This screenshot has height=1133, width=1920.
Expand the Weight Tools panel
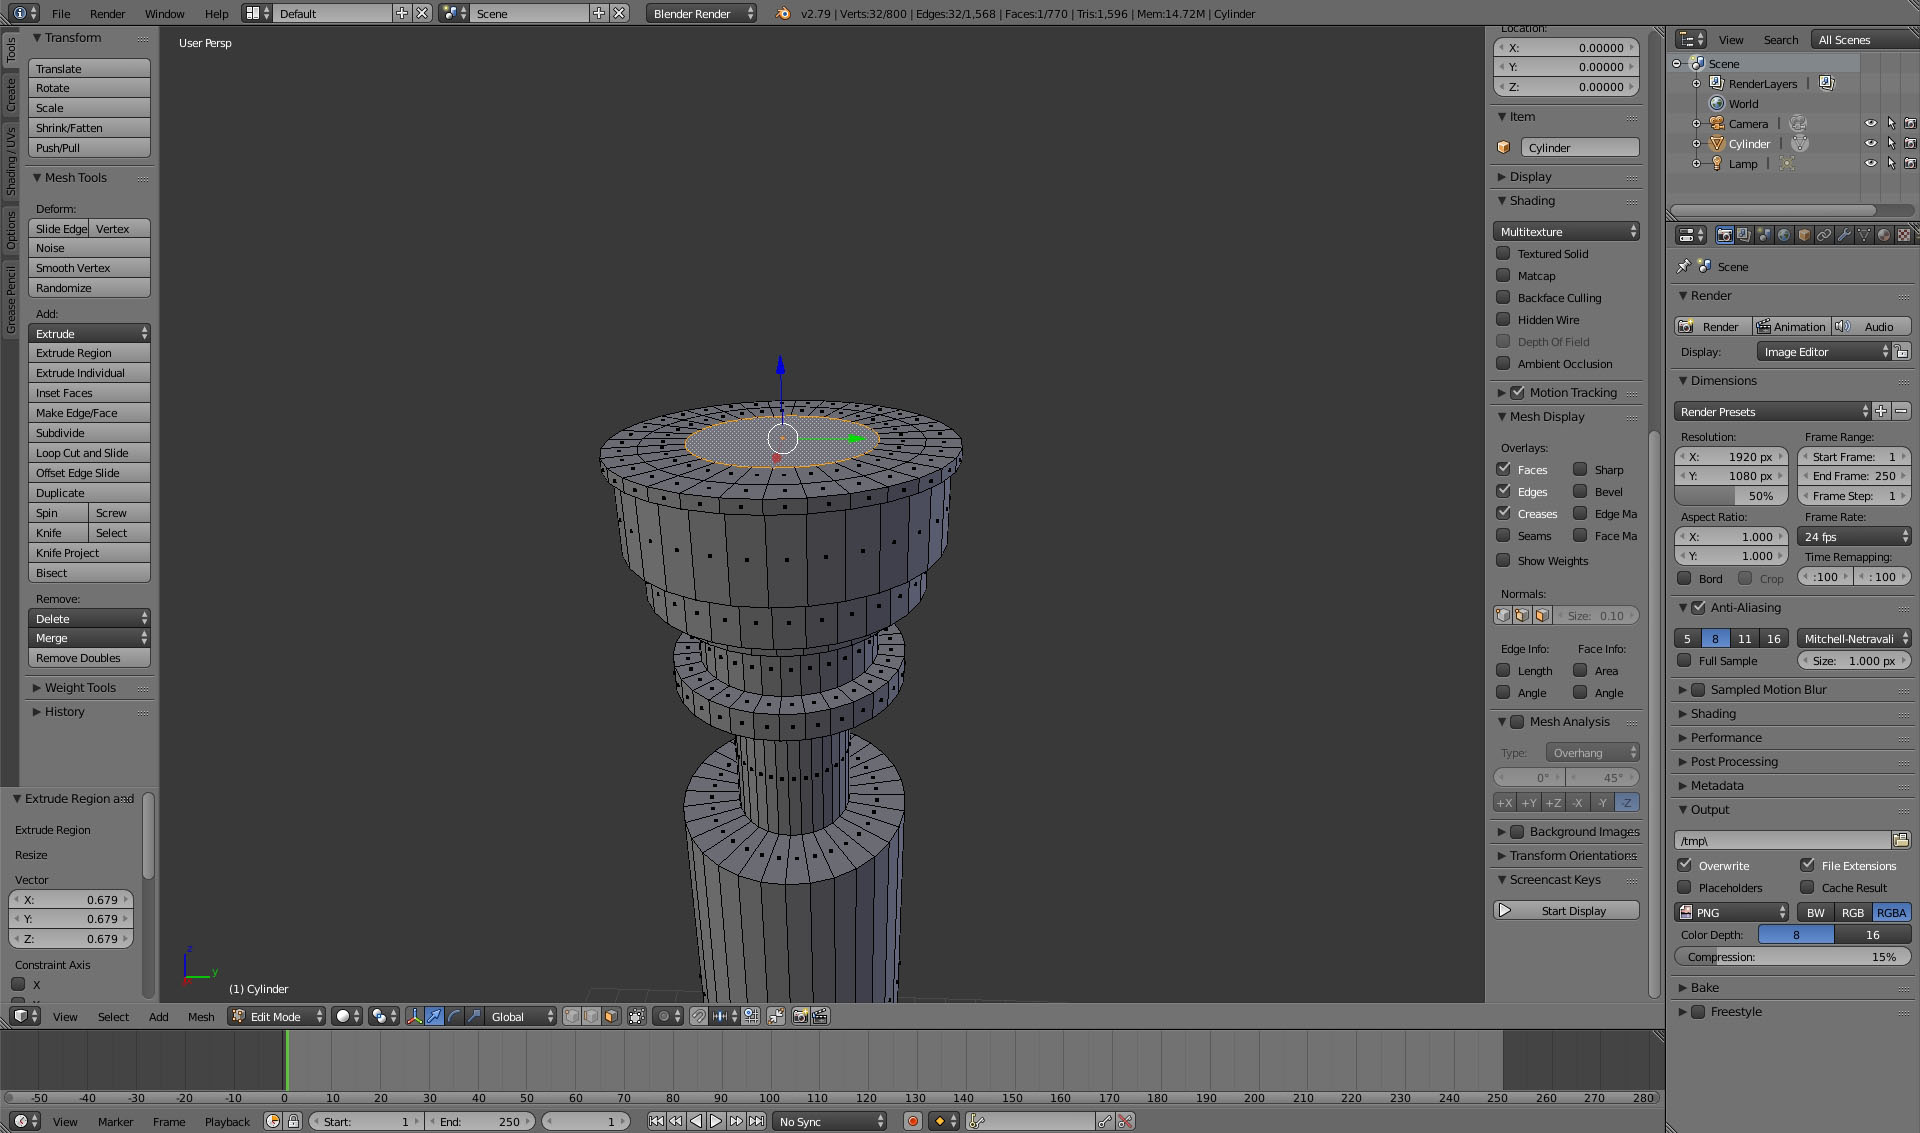pyautogui.click(x=80, y=687)
